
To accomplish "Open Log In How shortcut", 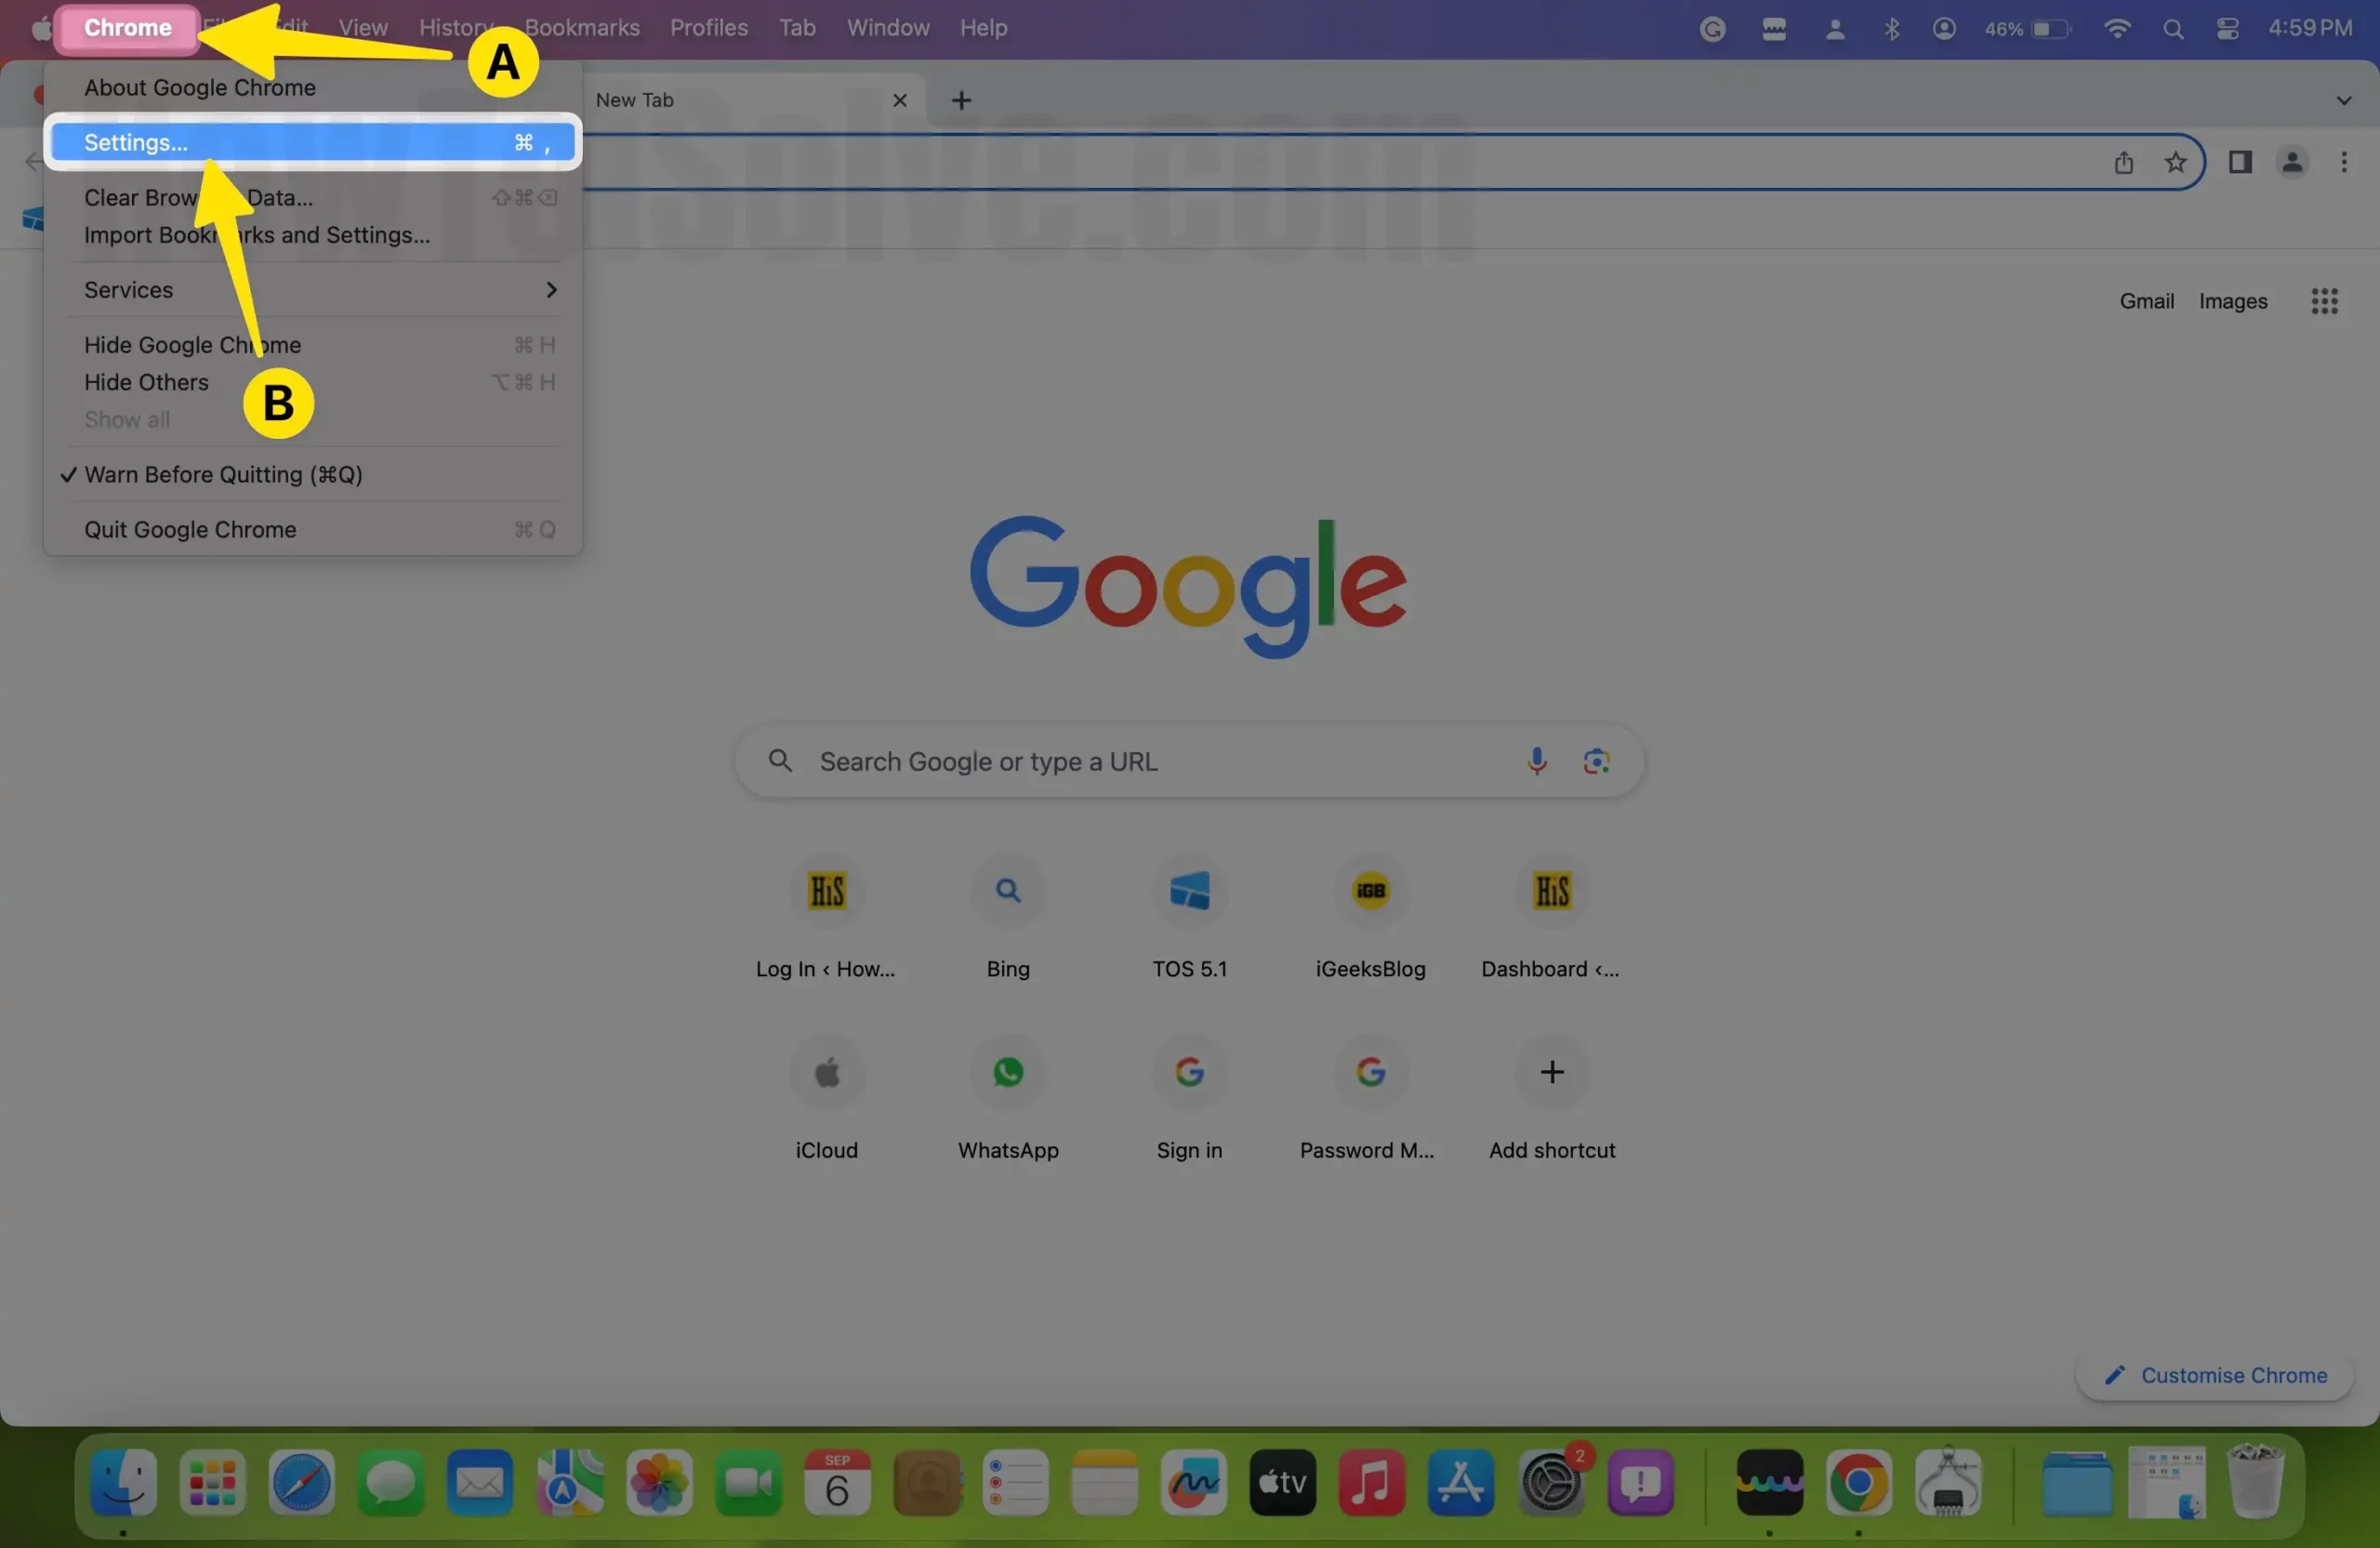I will pyautogui.click(x=826, y=917).
